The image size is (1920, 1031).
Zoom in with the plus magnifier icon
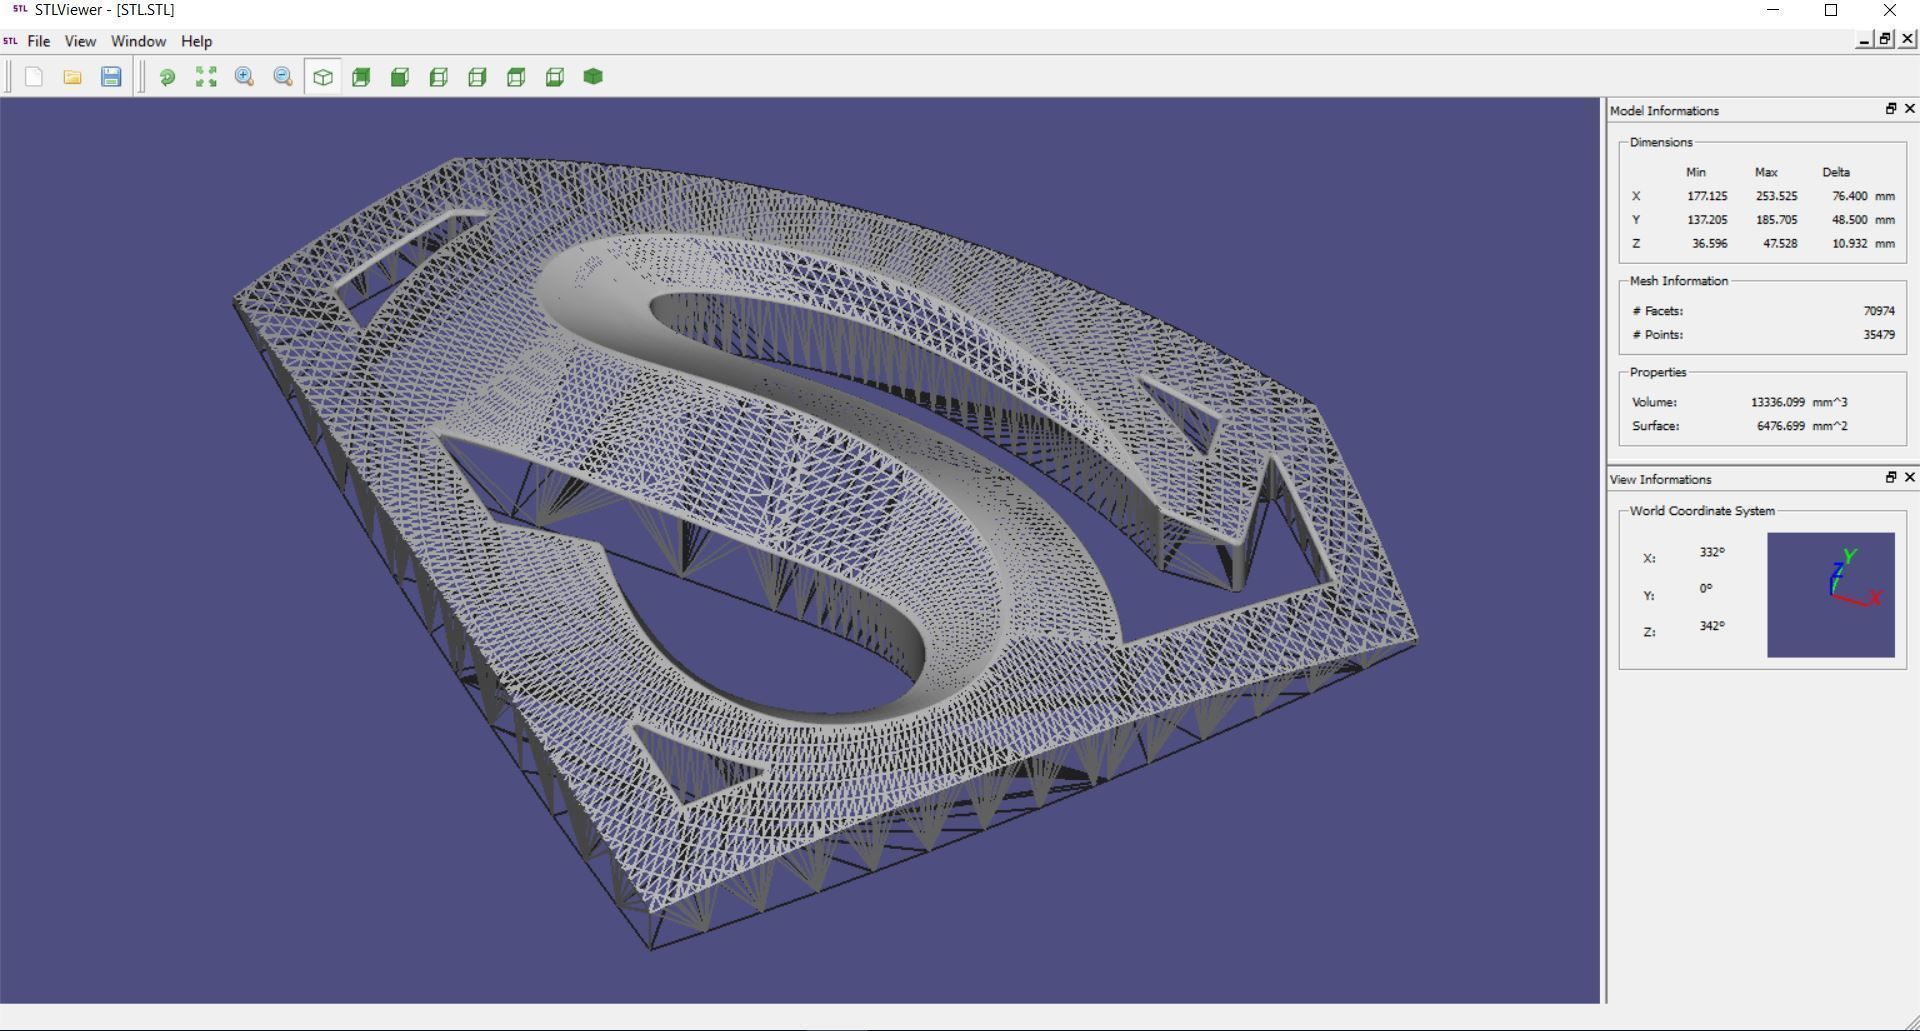point(244,77)
